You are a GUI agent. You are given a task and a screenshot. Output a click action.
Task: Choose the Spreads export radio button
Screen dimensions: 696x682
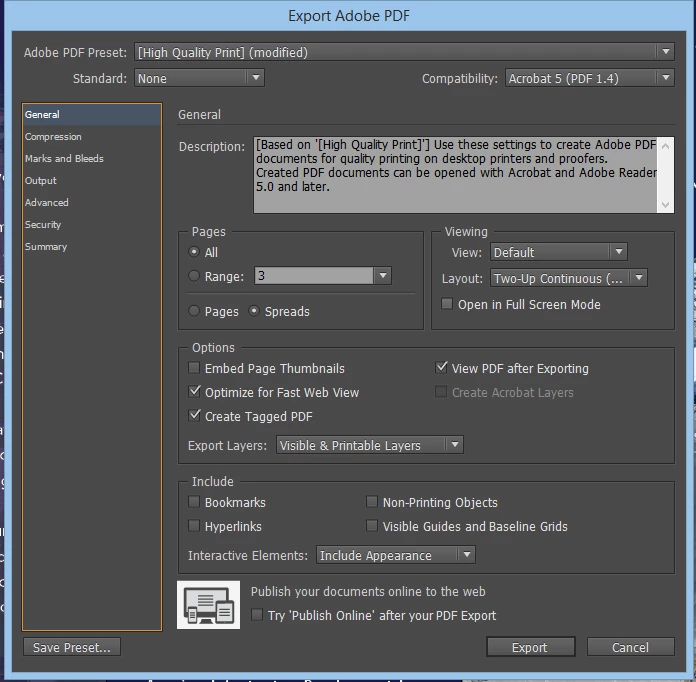(254, 310)
